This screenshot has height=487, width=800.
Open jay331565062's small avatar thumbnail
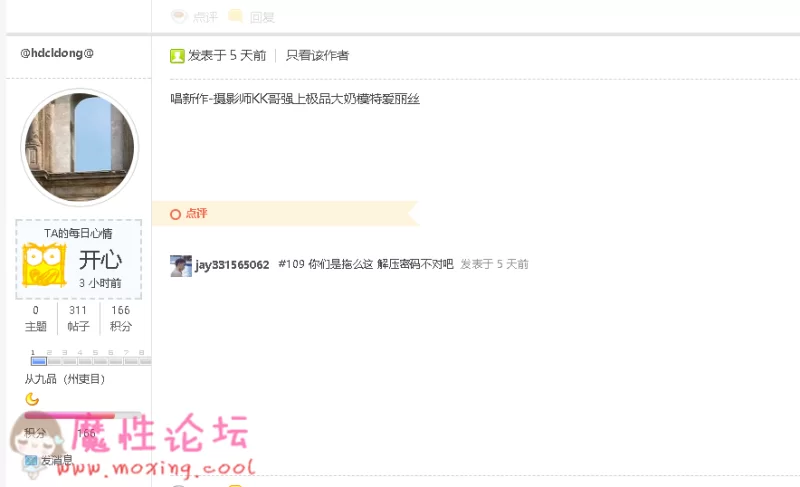(181, 266)
